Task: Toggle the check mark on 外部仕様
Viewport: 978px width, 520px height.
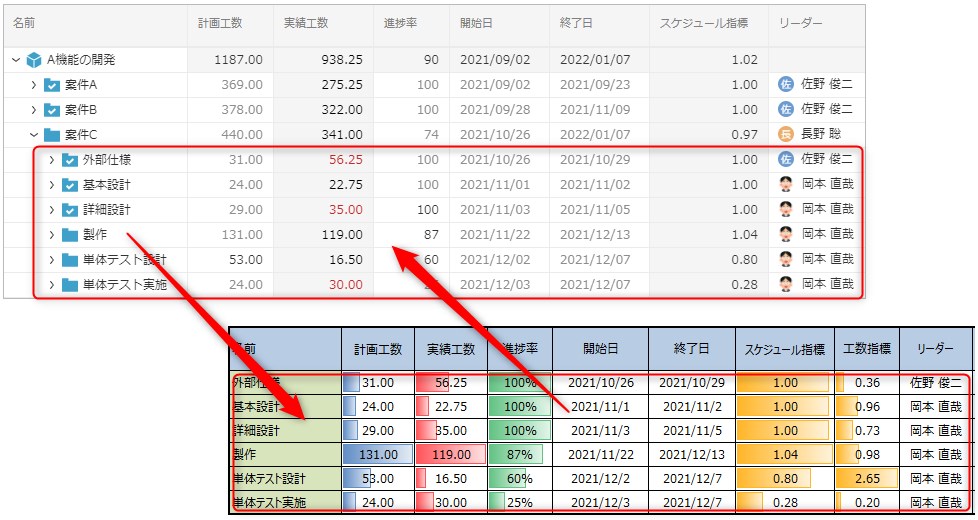Action: [x=70, y=160]
